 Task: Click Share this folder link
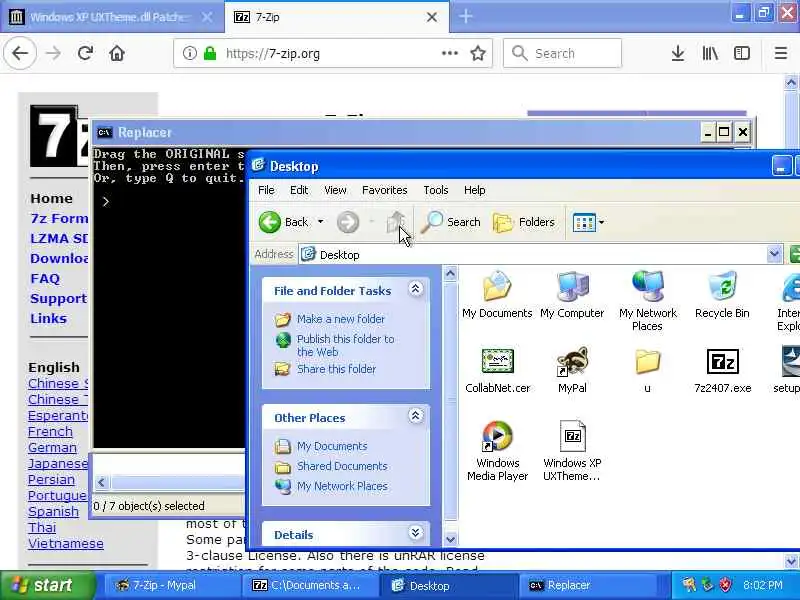pos(336,369)
